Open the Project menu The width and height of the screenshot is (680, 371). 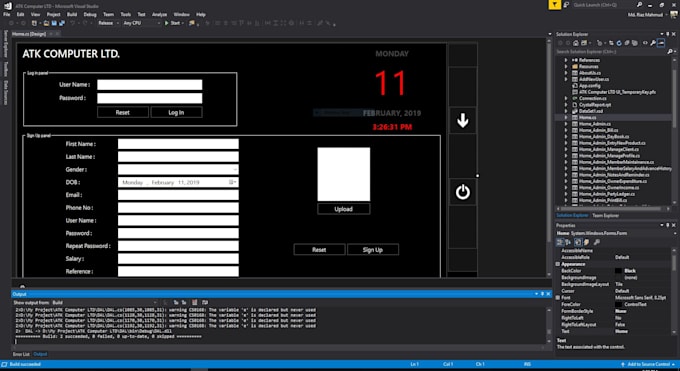[x=54, y=14]
